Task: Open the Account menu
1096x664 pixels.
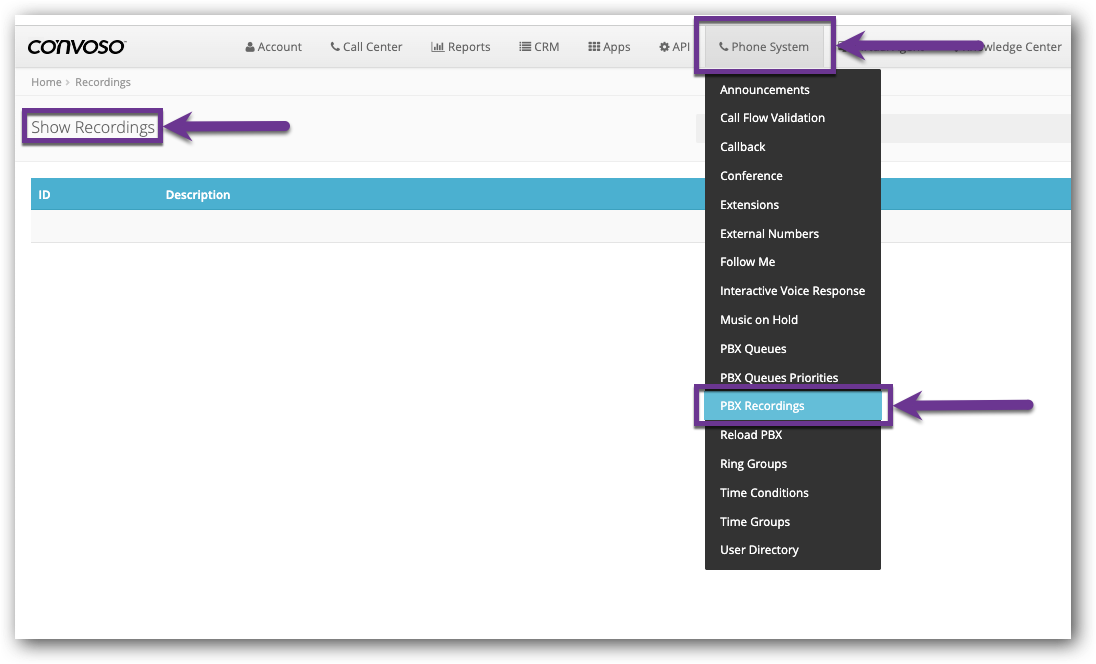Action: (273, 47)
